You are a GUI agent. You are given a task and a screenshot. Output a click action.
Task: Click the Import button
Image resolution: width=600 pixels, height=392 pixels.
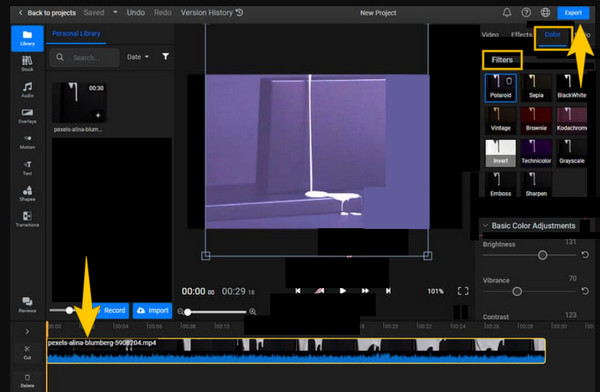tap(153, 310)
